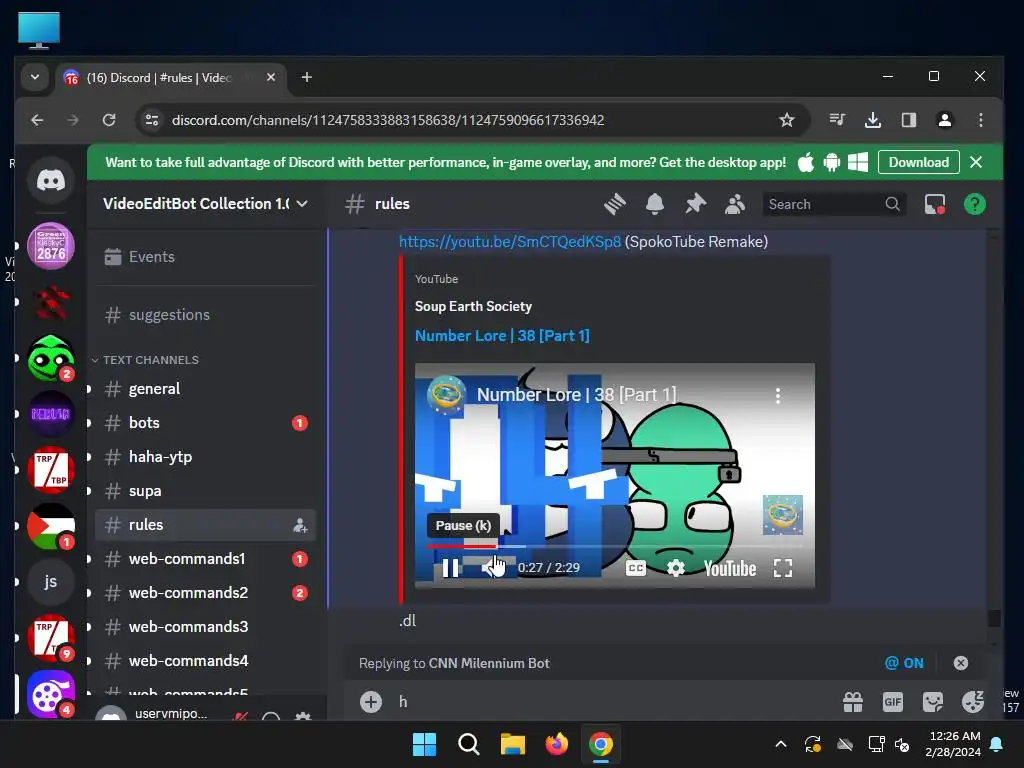Open notification settings bell in header
The image size is (1024, 768).
655,204
